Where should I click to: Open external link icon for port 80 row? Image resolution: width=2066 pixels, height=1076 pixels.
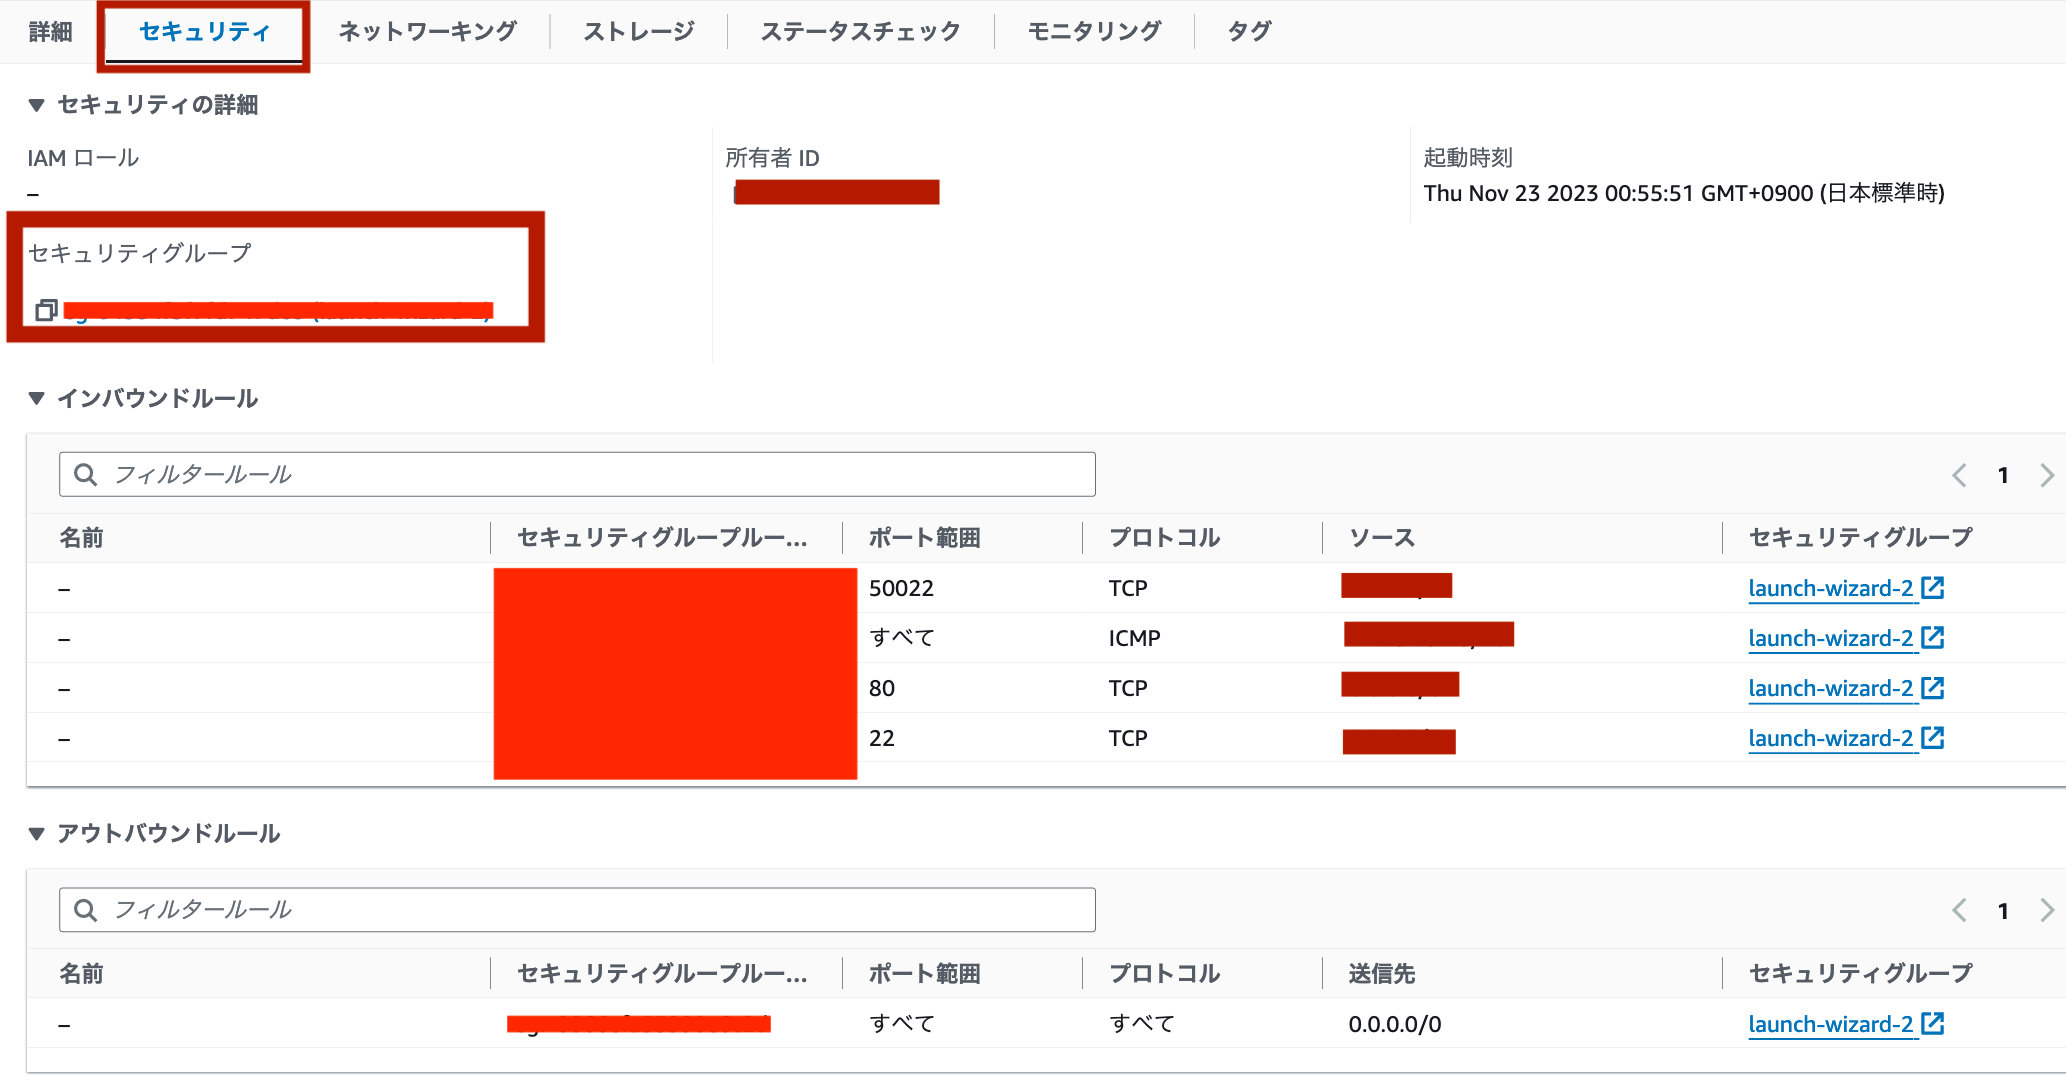pos(1933,687)
